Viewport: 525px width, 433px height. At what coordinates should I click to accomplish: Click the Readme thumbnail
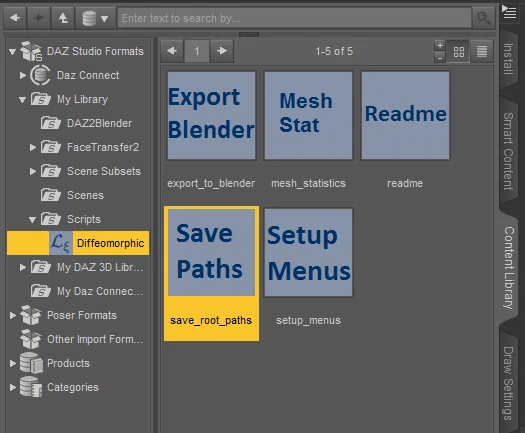(405, 116)
